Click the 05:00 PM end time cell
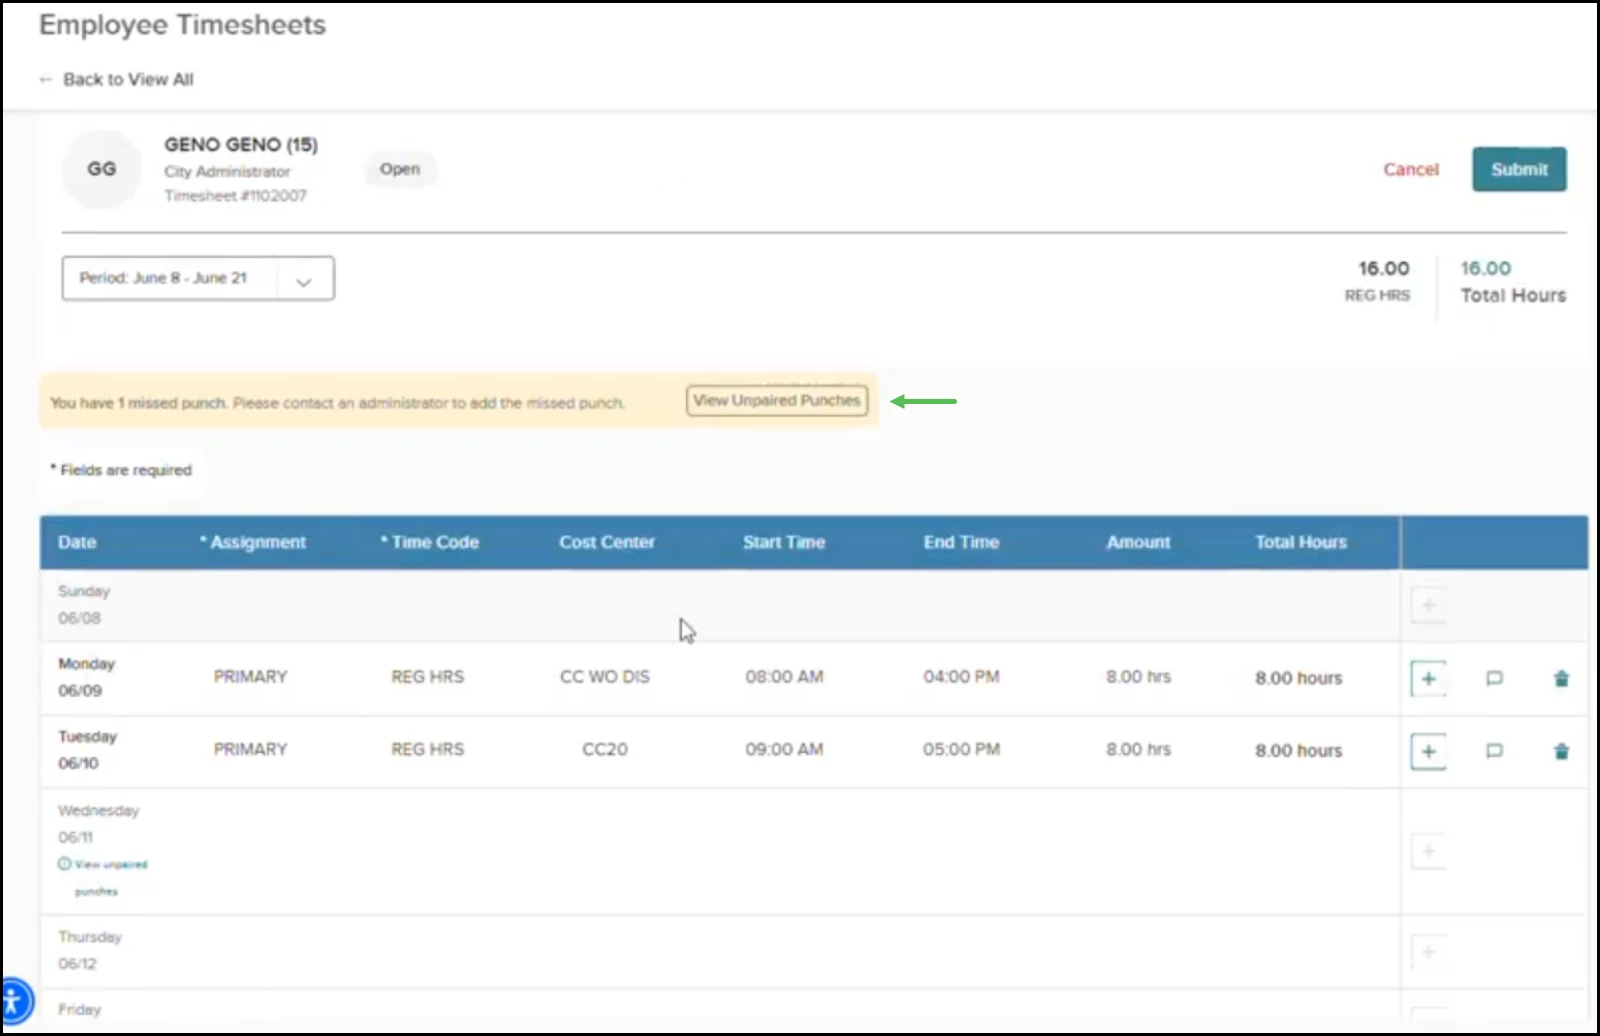The width and height of the screenshot is (1600, 1036). [x=961, y=749]
